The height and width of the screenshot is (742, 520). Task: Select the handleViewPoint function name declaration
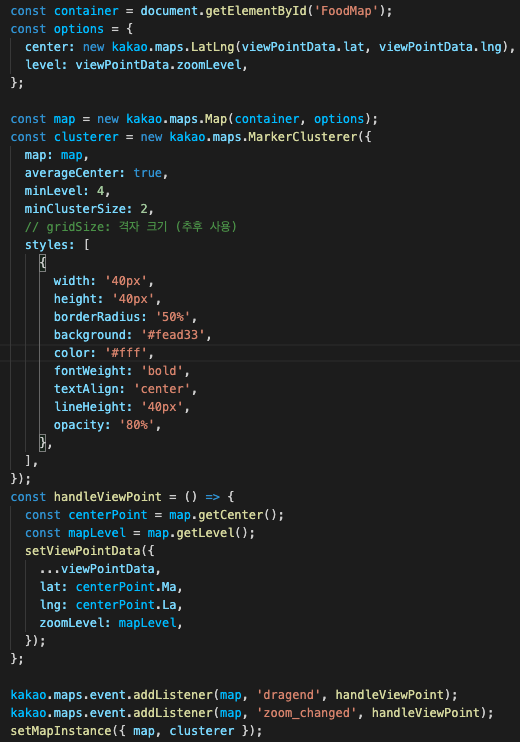107,497
